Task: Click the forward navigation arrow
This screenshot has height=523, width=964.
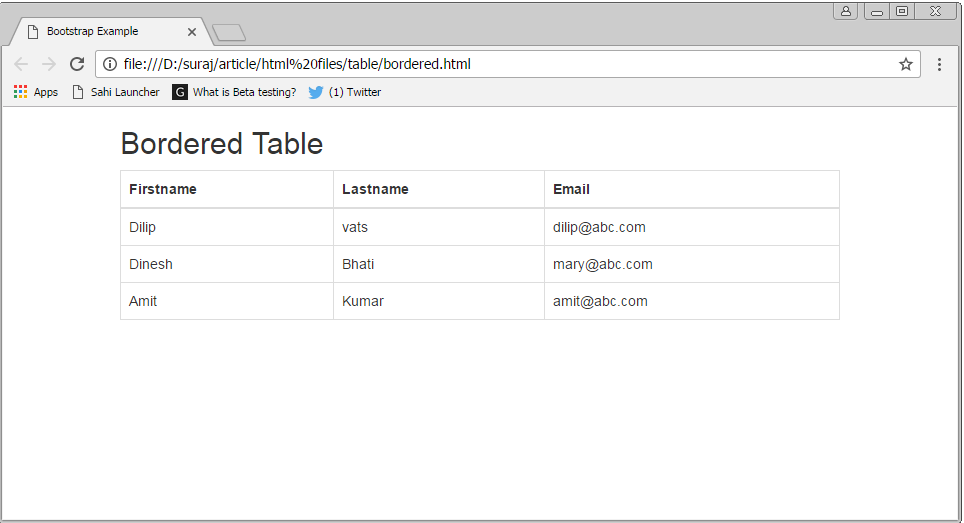Action: pyautogui.click(x=48, y=64)
